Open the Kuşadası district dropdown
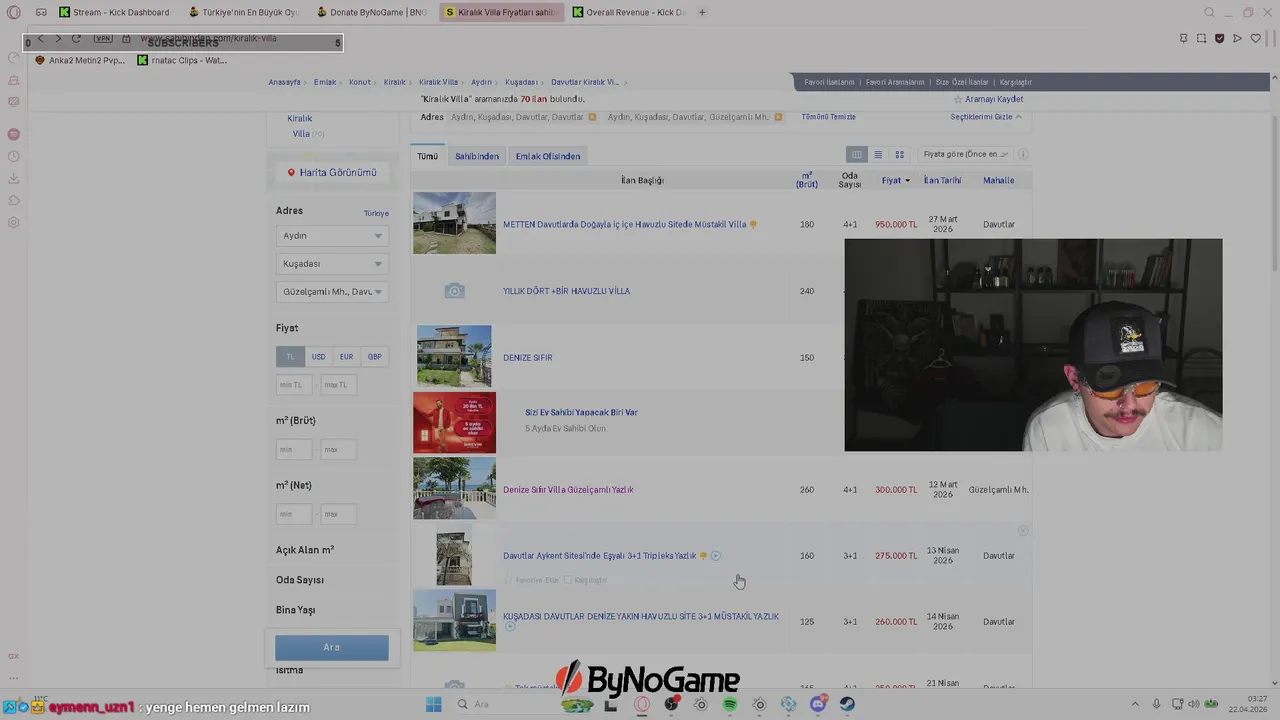 [332, 264]
